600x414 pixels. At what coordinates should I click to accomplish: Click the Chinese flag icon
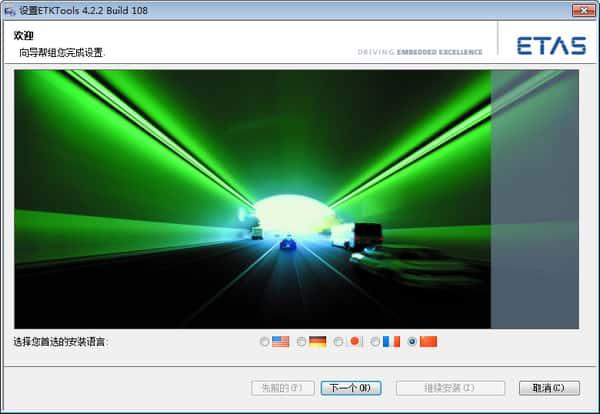429,341
